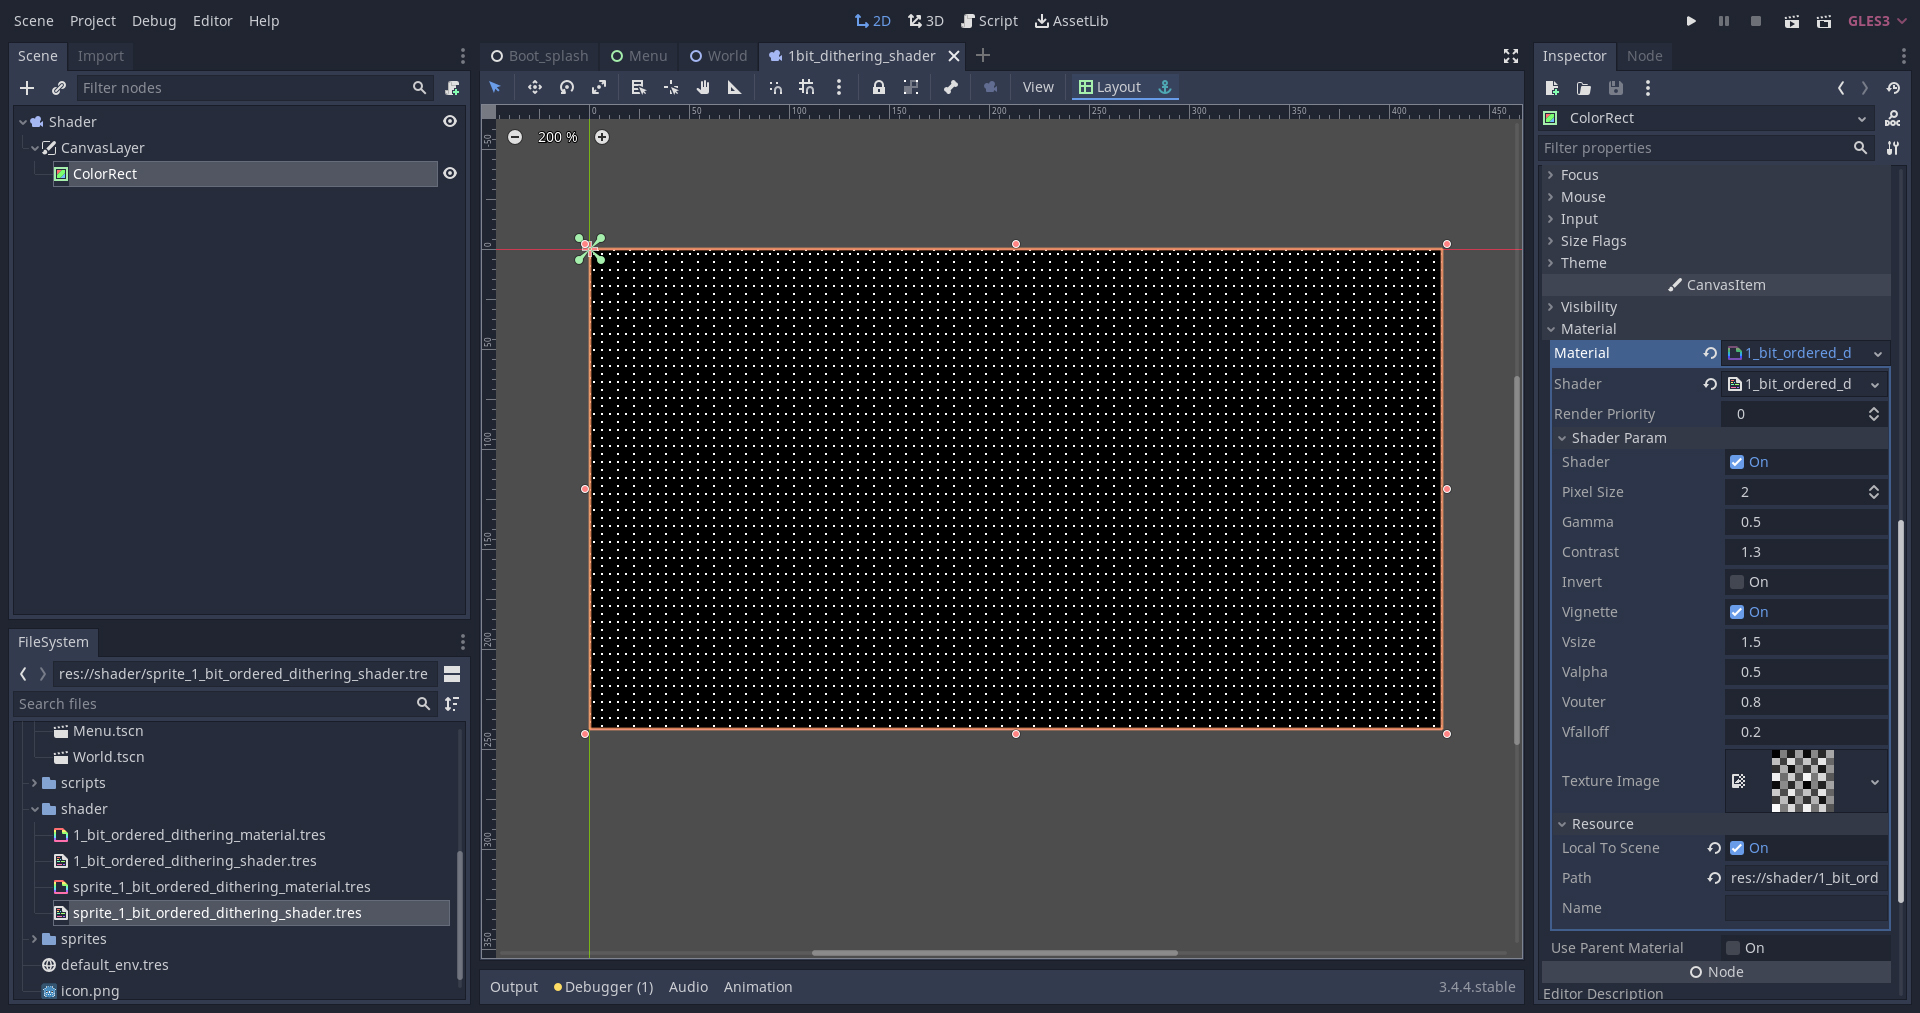The width and height of the screenshot is (1920, 1013).
Task: Collapse the CanvasLayer node in the scene tree
Action: tap(35, 148)
